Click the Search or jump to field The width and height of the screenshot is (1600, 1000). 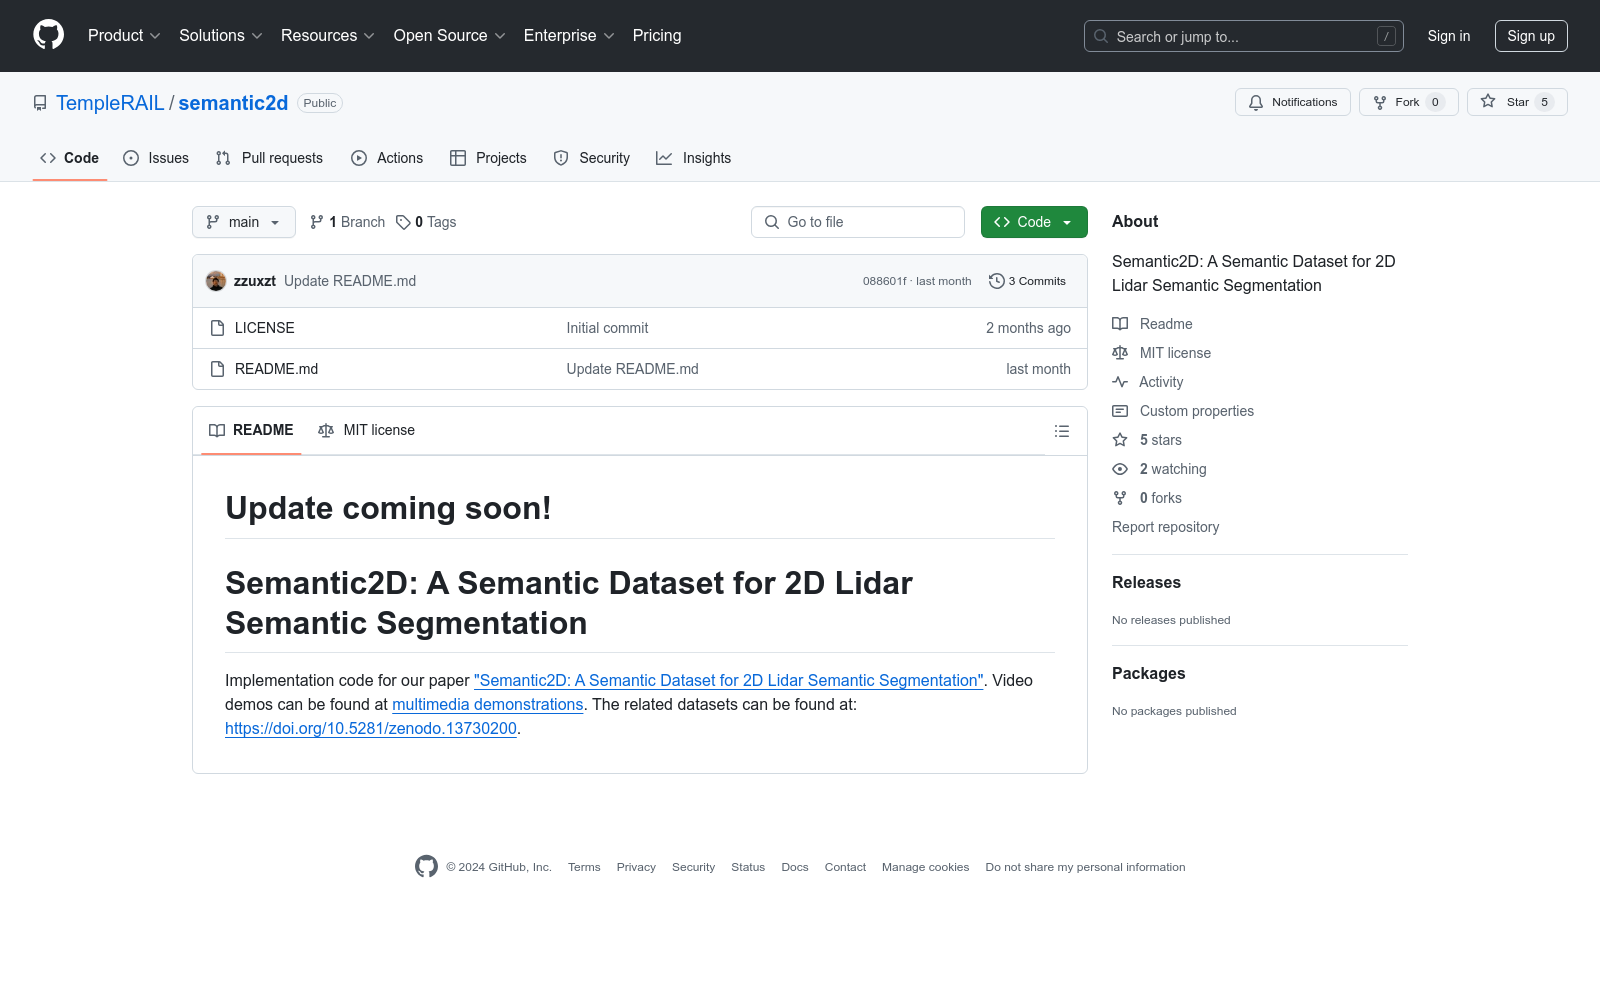pos(1244,36)
